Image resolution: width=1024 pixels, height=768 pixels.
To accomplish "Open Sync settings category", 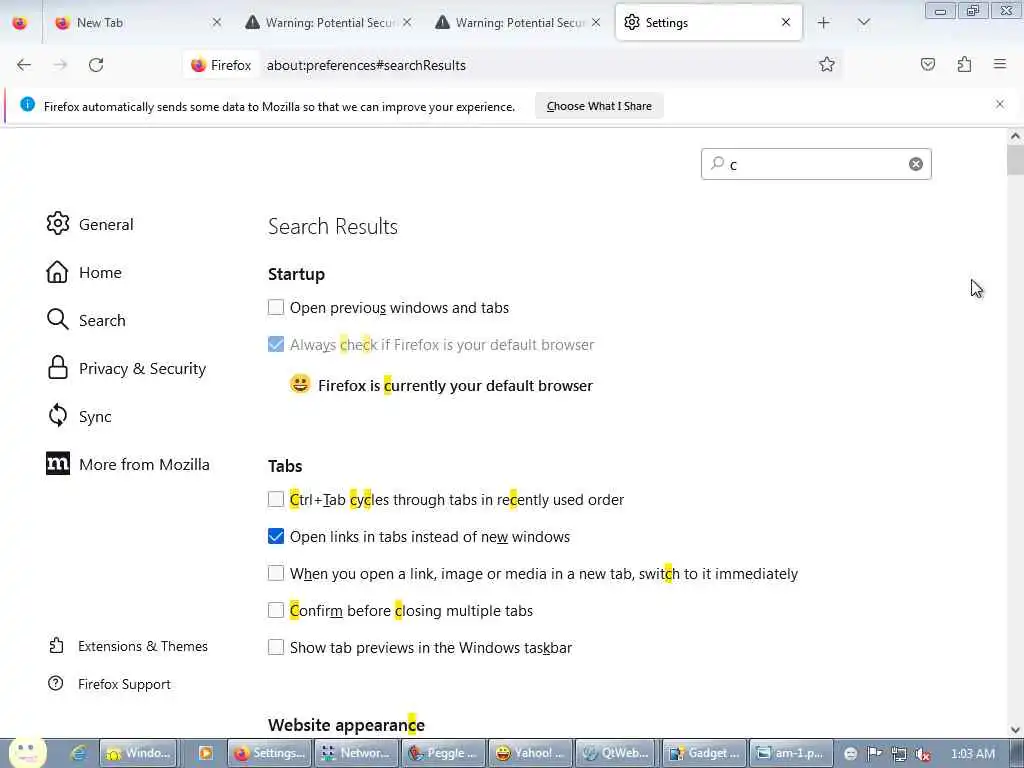I will [79, 416].
